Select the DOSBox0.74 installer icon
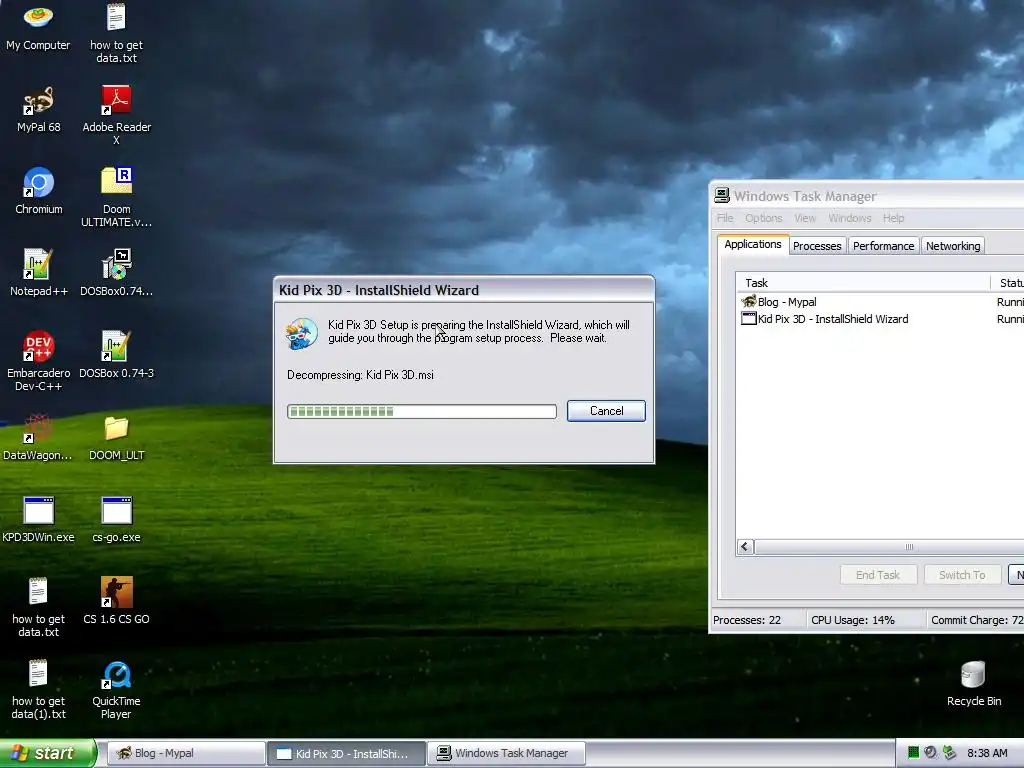The width and height of the screenshot is (1024, 768). click(x=116, y=272)
